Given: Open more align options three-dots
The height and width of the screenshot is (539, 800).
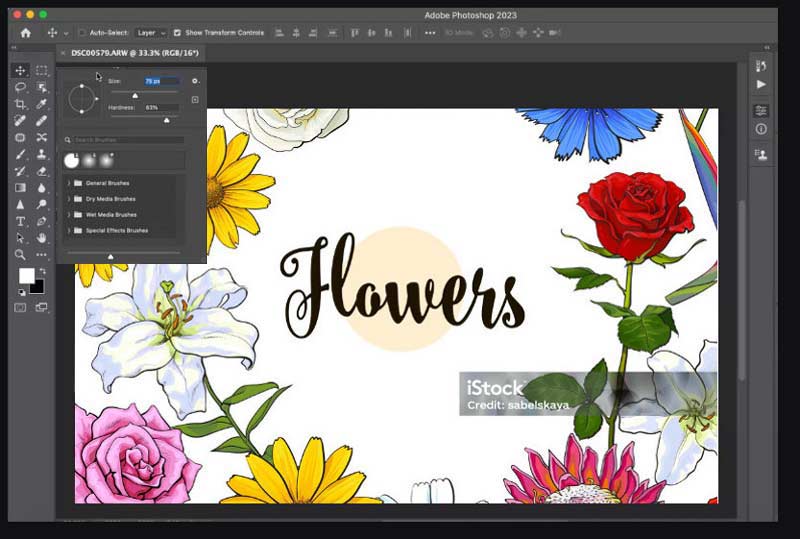Looking at the screenshot, I should (x=430, y=33).
